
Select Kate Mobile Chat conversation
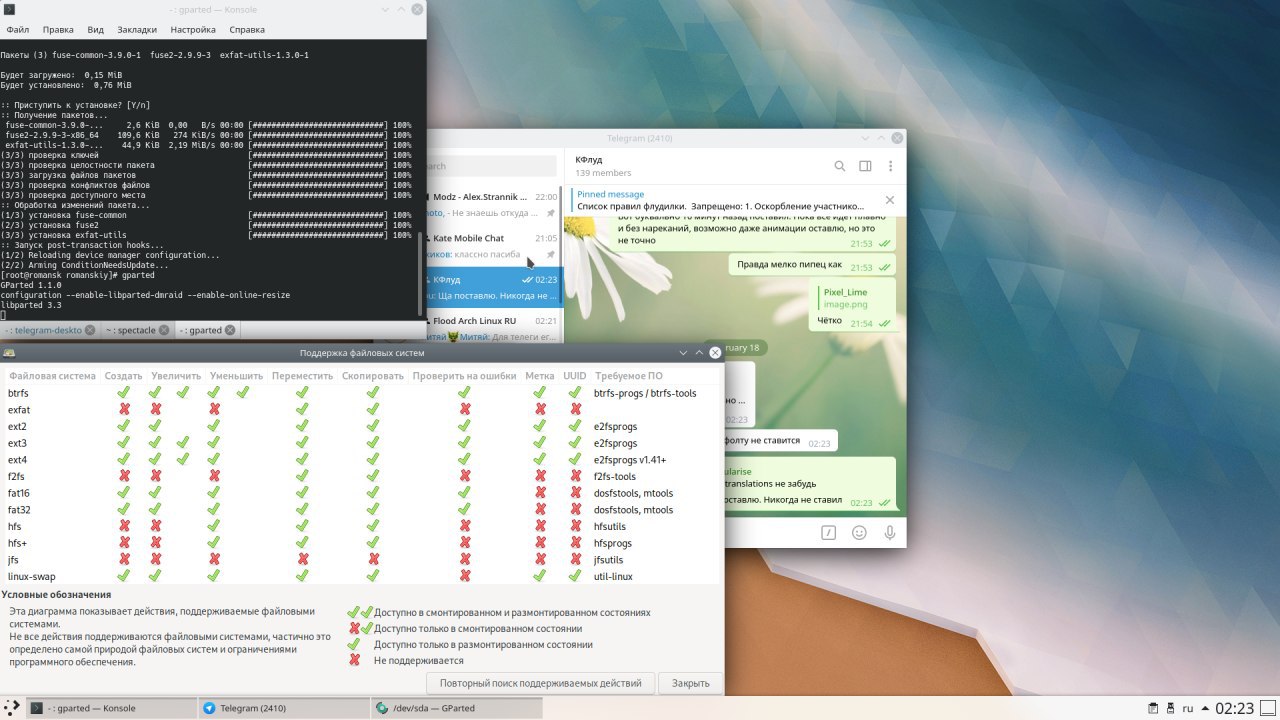click(x=493, y=246)
